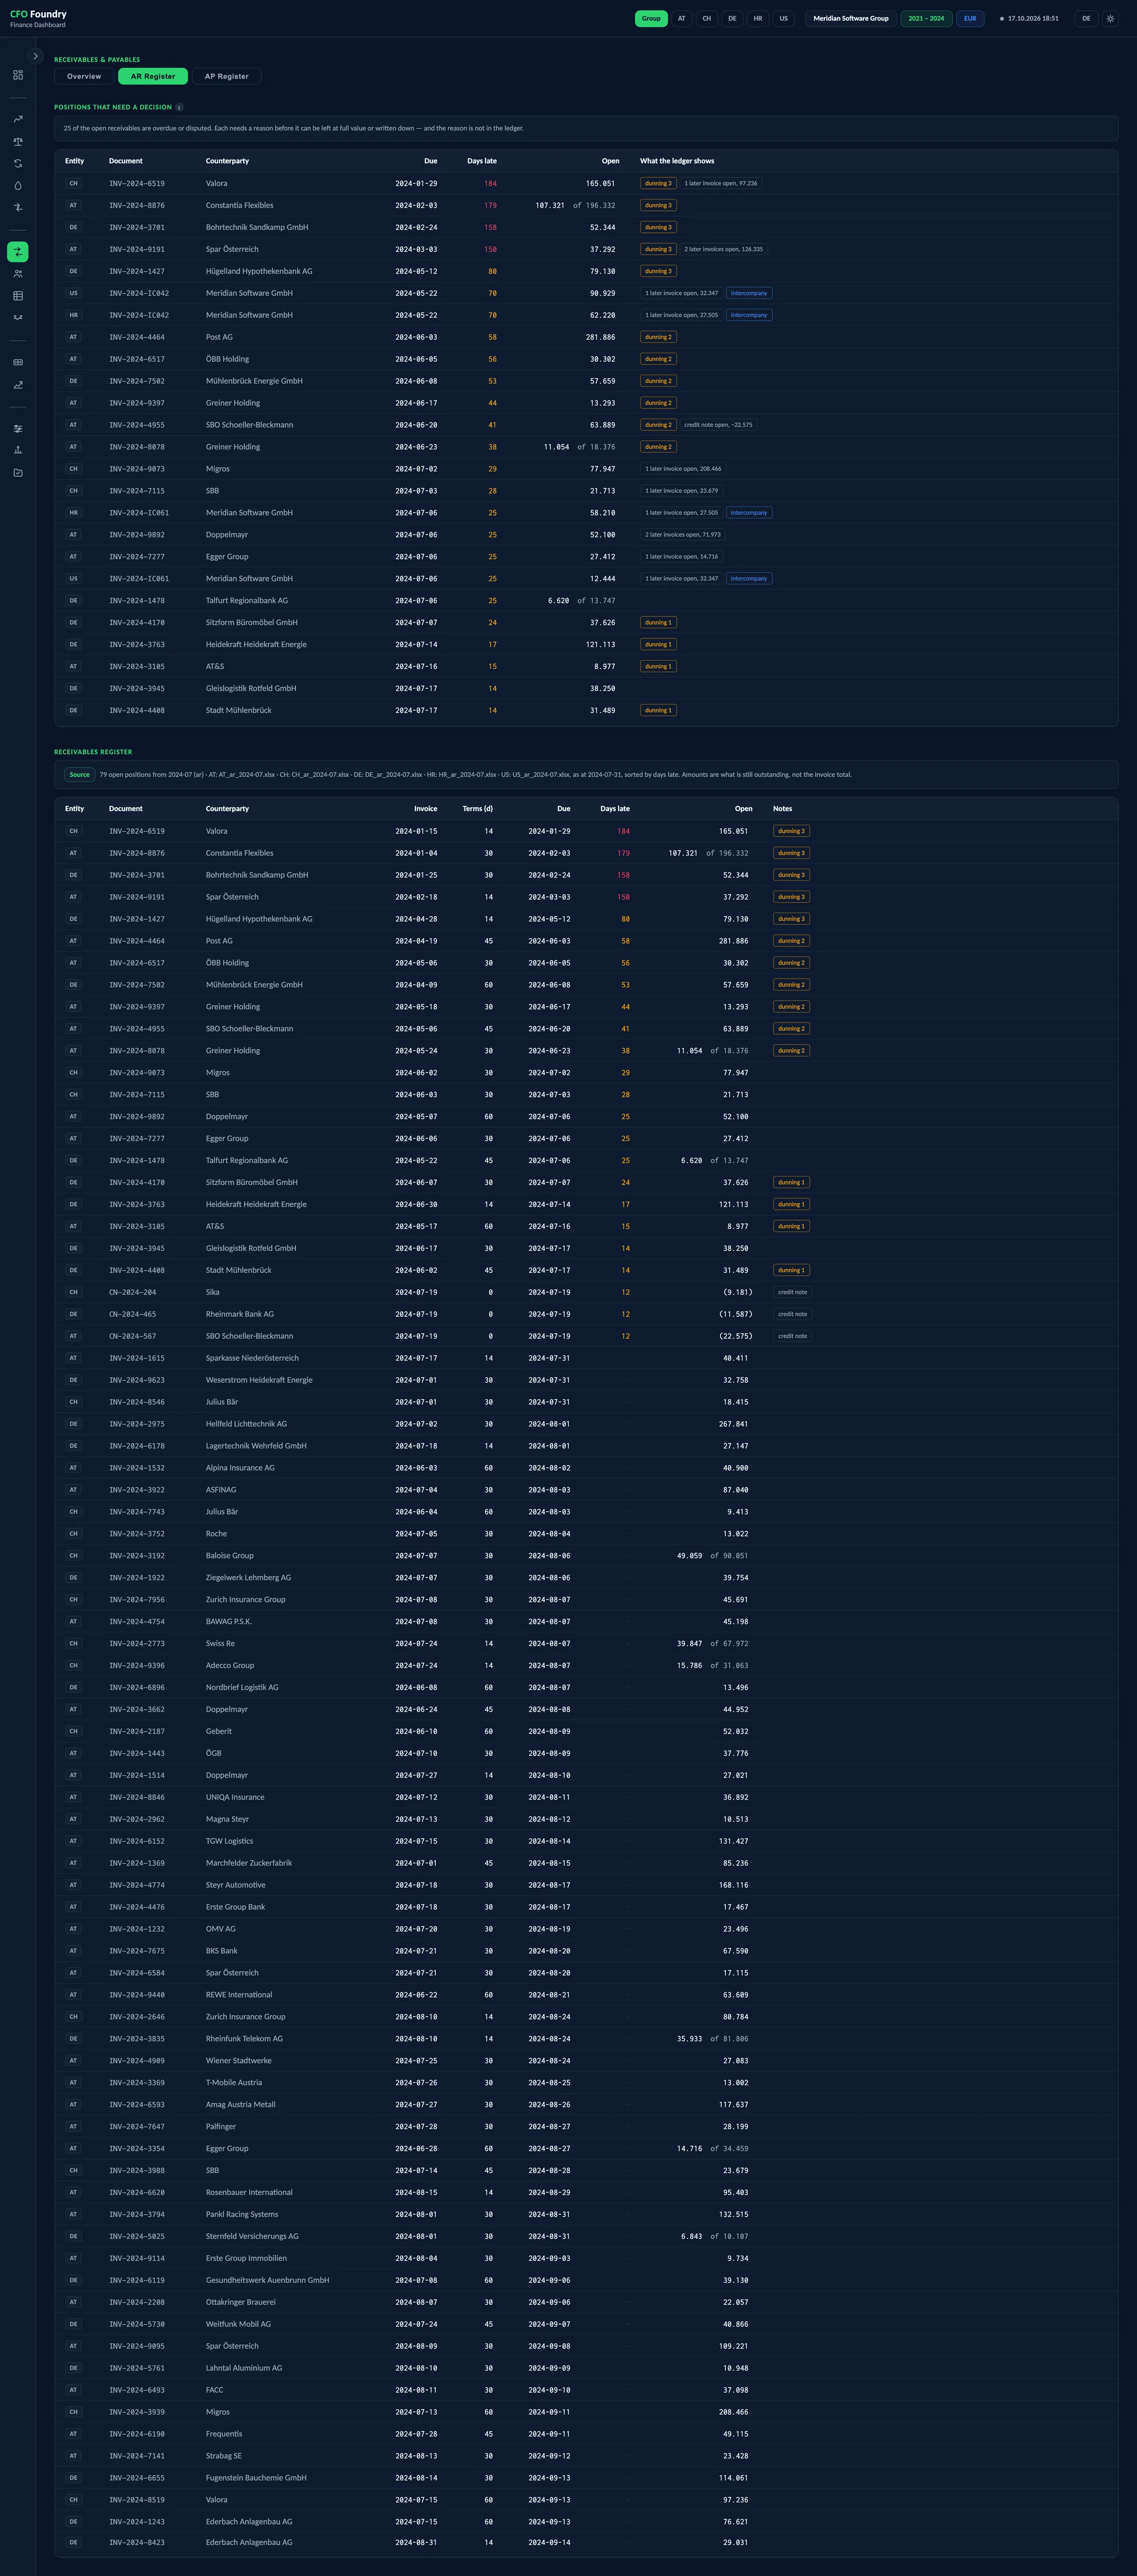1137x2576 pixels.
Task: Click the highlighted green receivables arrows icon
Action: pos(18,252)
